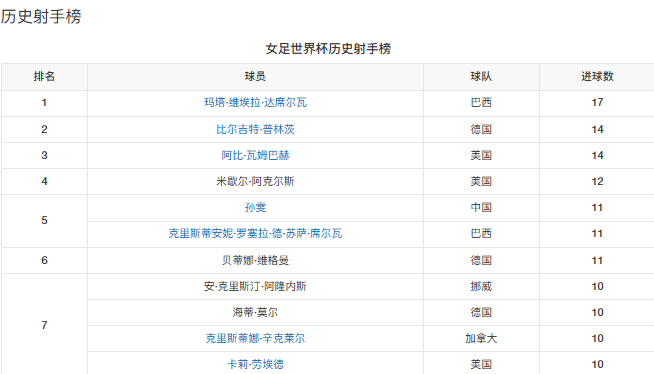Click team 美国 in 阿比·瓦姆巴赫 row

click(x=481, y=156)
